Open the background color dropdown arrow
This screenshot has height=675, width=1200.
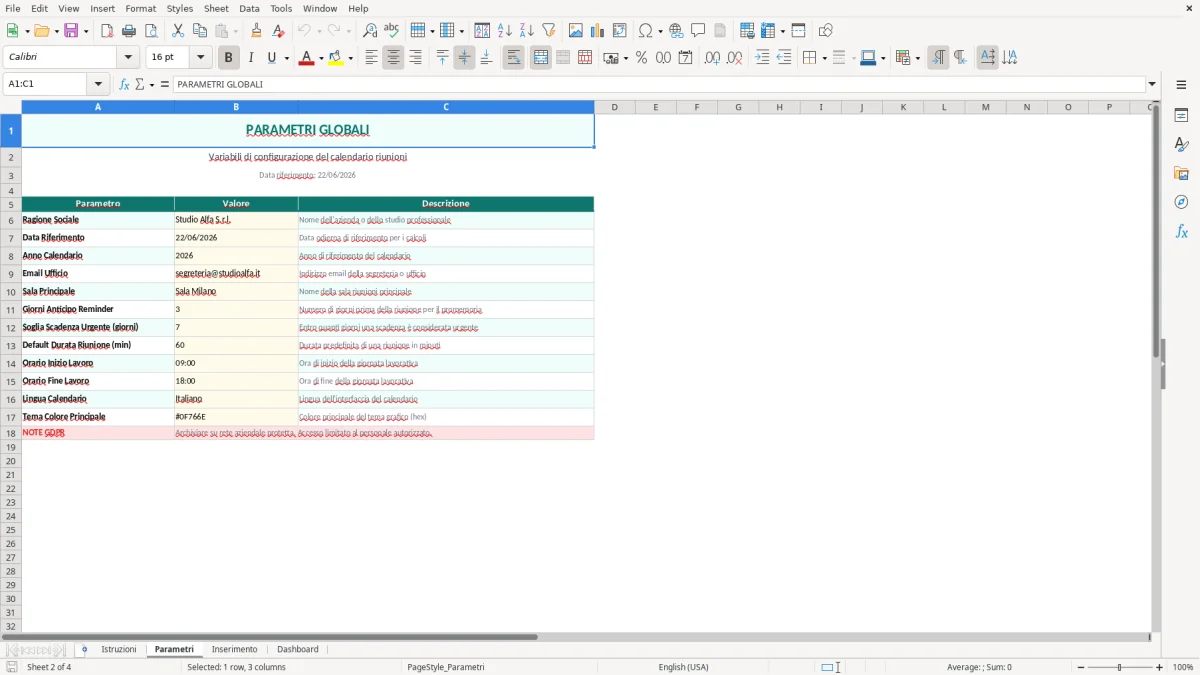coord(351,58)
